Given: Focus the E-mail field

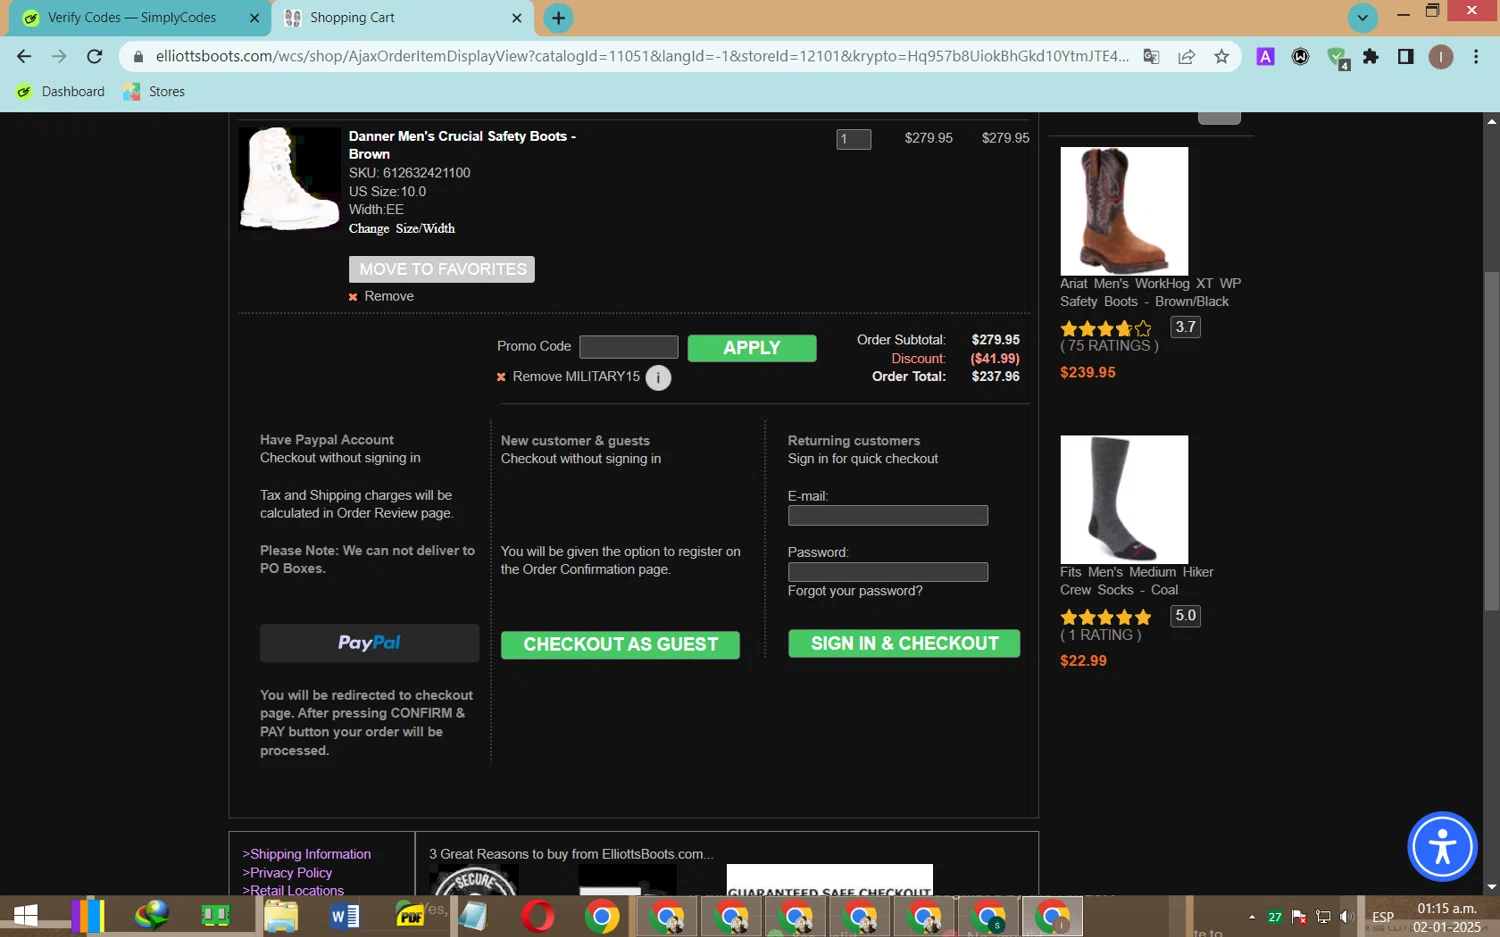Looking at the screenshot, I should (888, 515).
